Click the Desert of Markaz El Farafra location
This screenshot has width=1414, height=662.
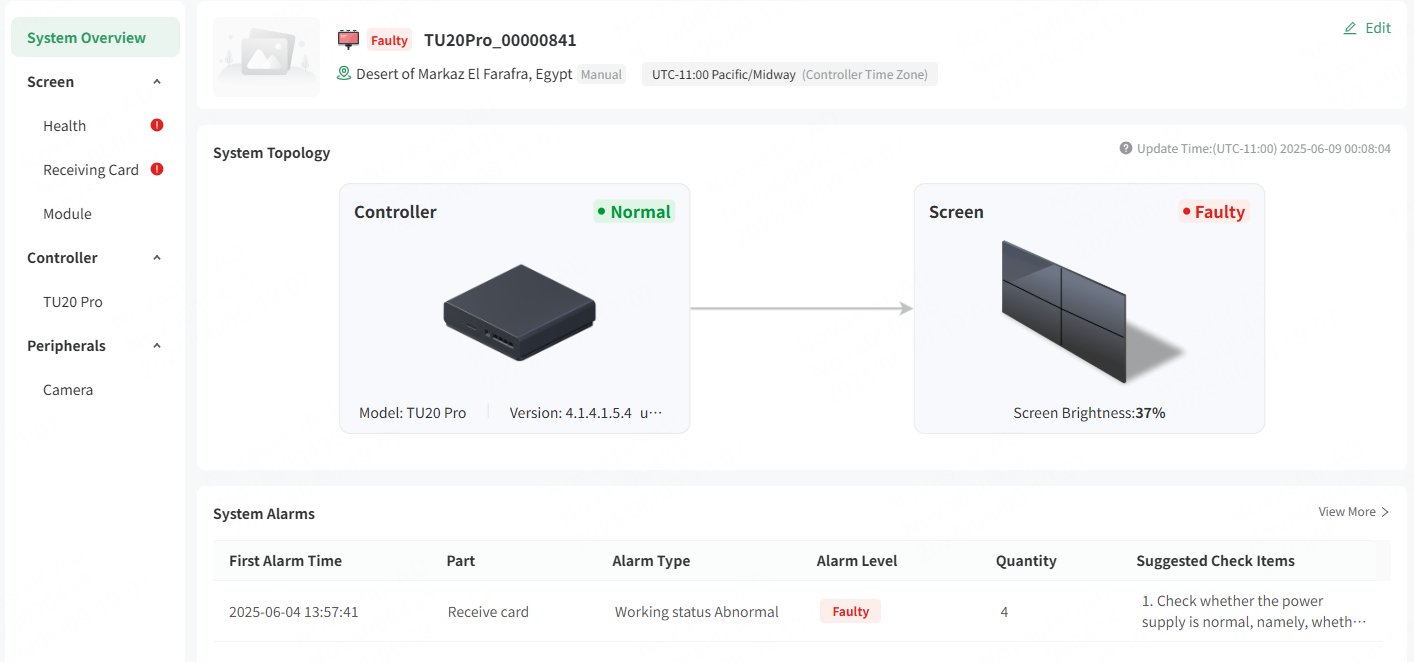464,74
